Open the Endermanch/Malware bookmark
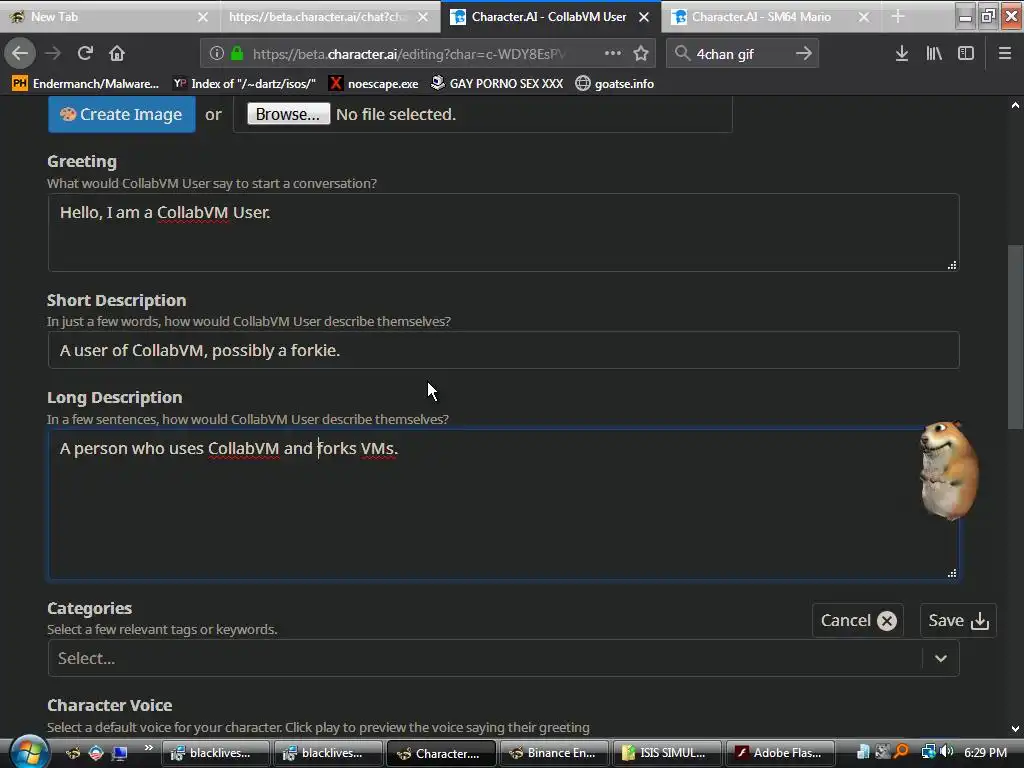This screenshot has width=1024, height=768. pos(86,84)
